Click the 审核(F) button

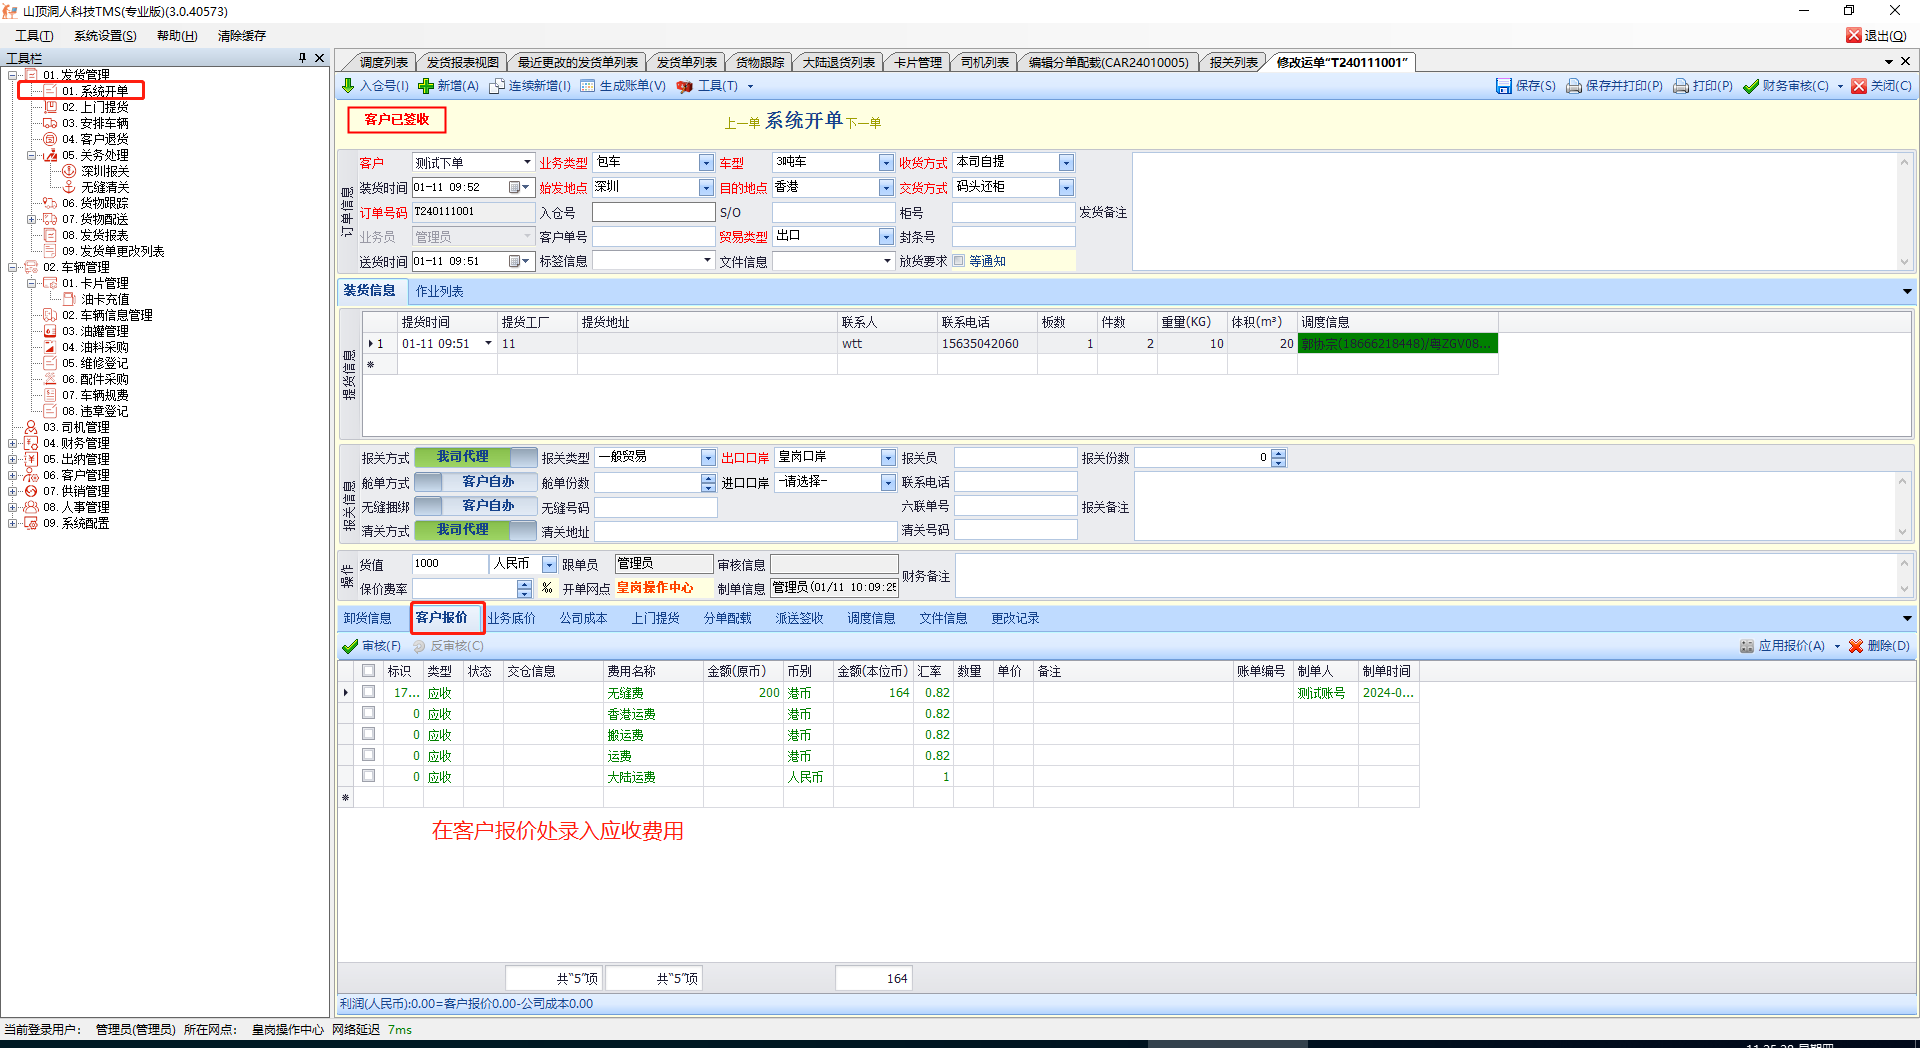pos(371,646)
